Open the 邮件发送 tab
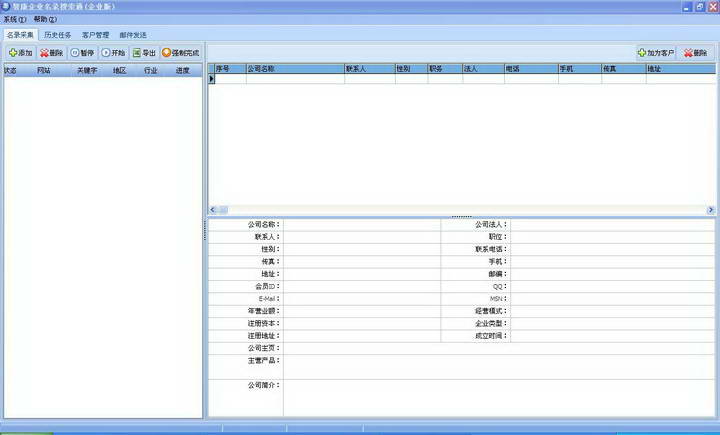The width and height of the screenshot is (720, 435). 133,34
